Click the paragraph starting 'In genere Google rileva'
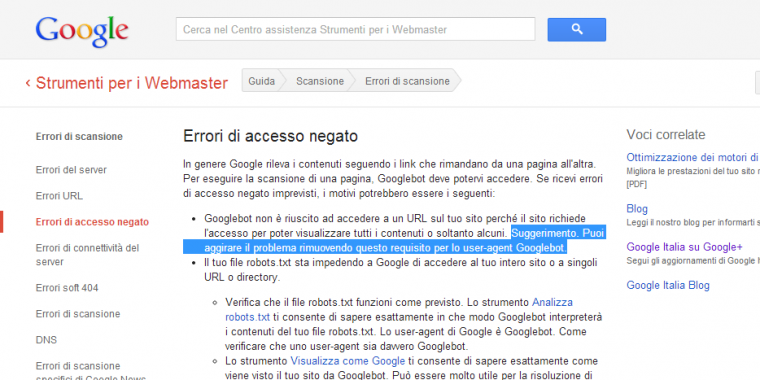 point(393,179)
